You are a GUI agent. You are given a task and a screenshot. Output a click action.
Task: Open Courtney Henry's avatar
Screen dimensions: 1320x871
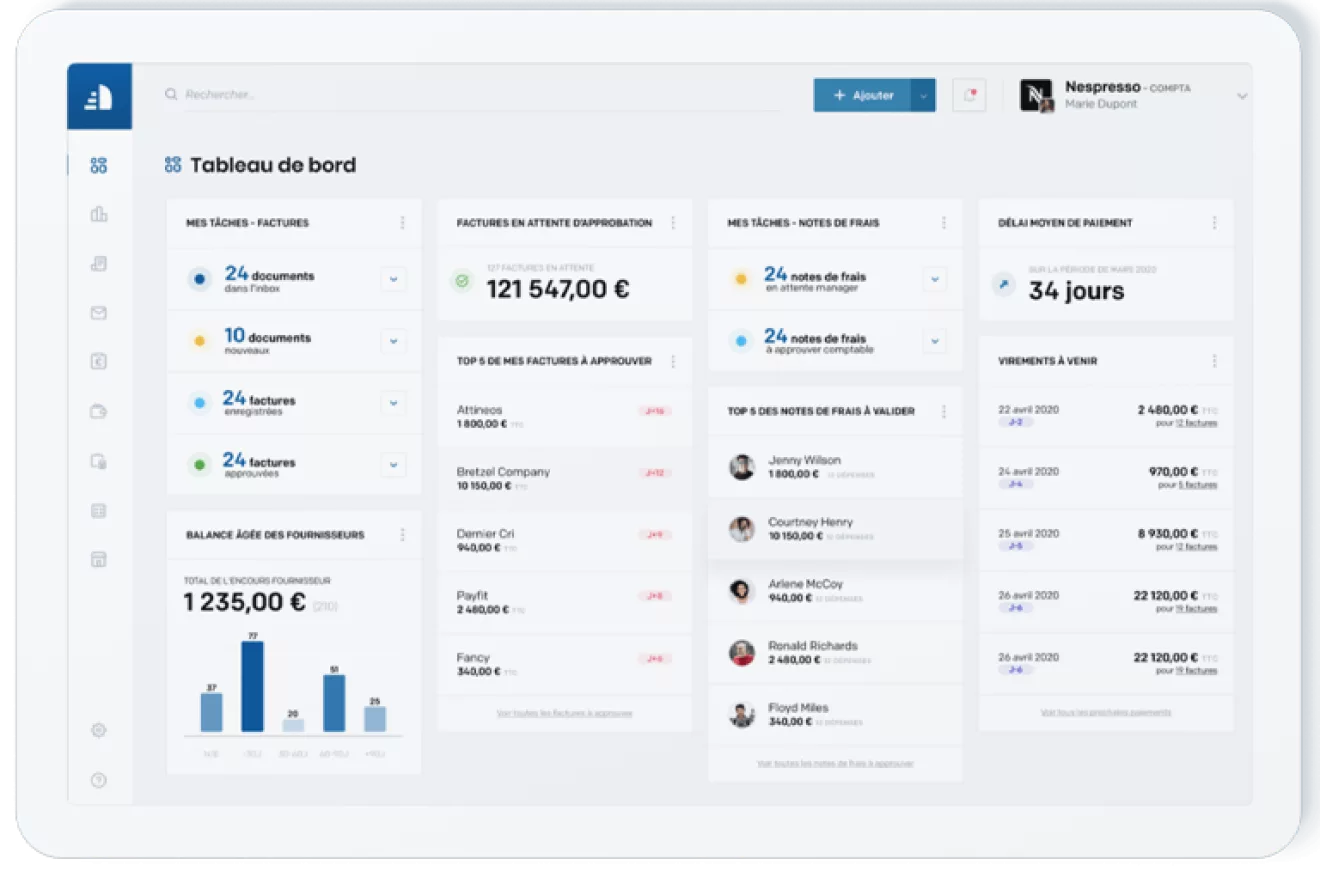(741, 529)
